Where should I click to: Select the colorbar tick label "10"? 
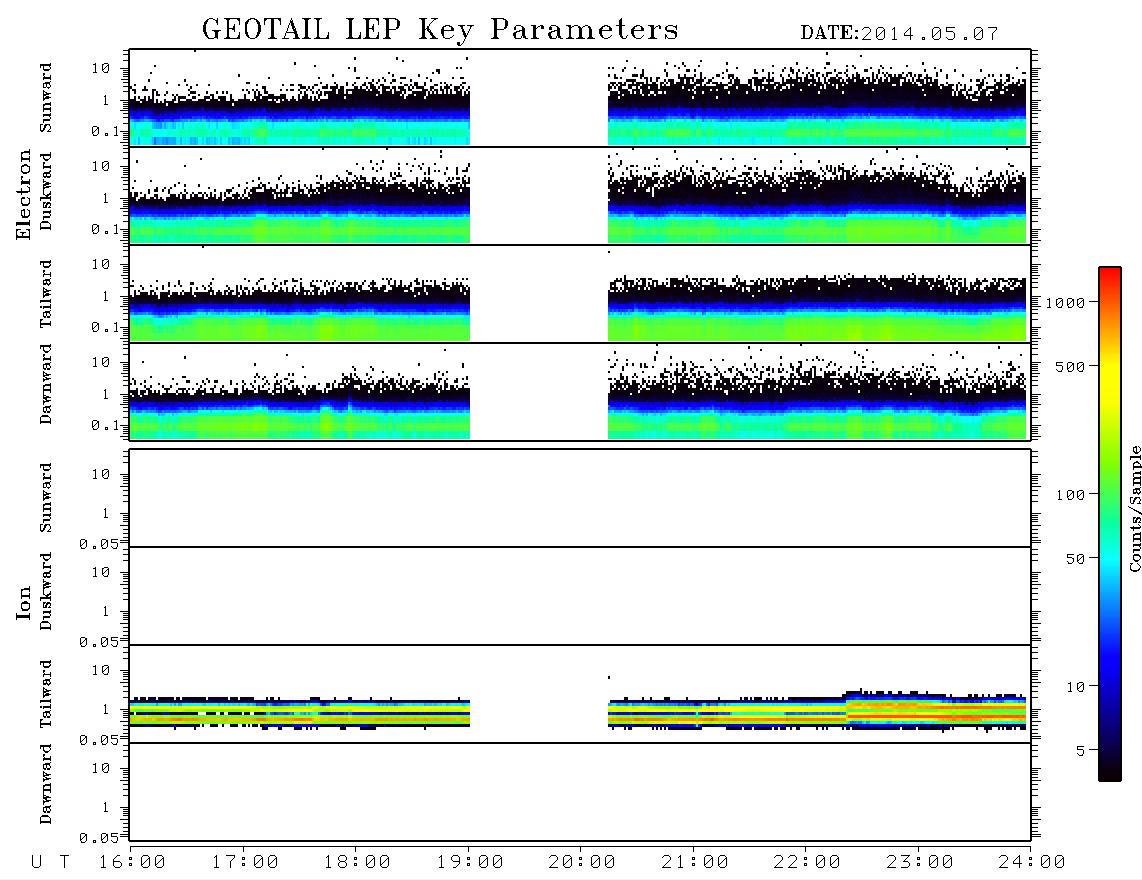click(1075, 687)
